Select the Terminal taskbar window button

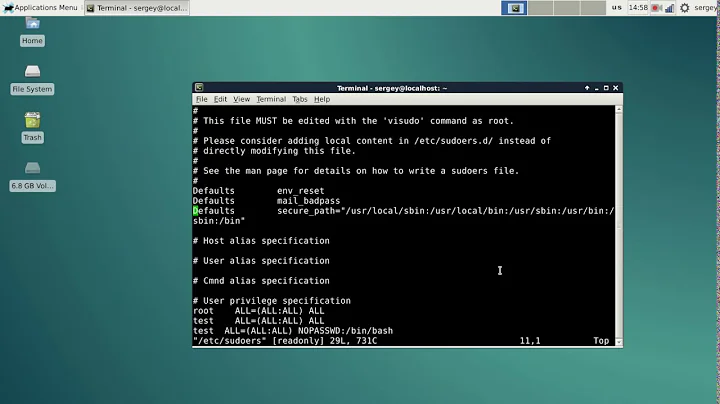137,8
